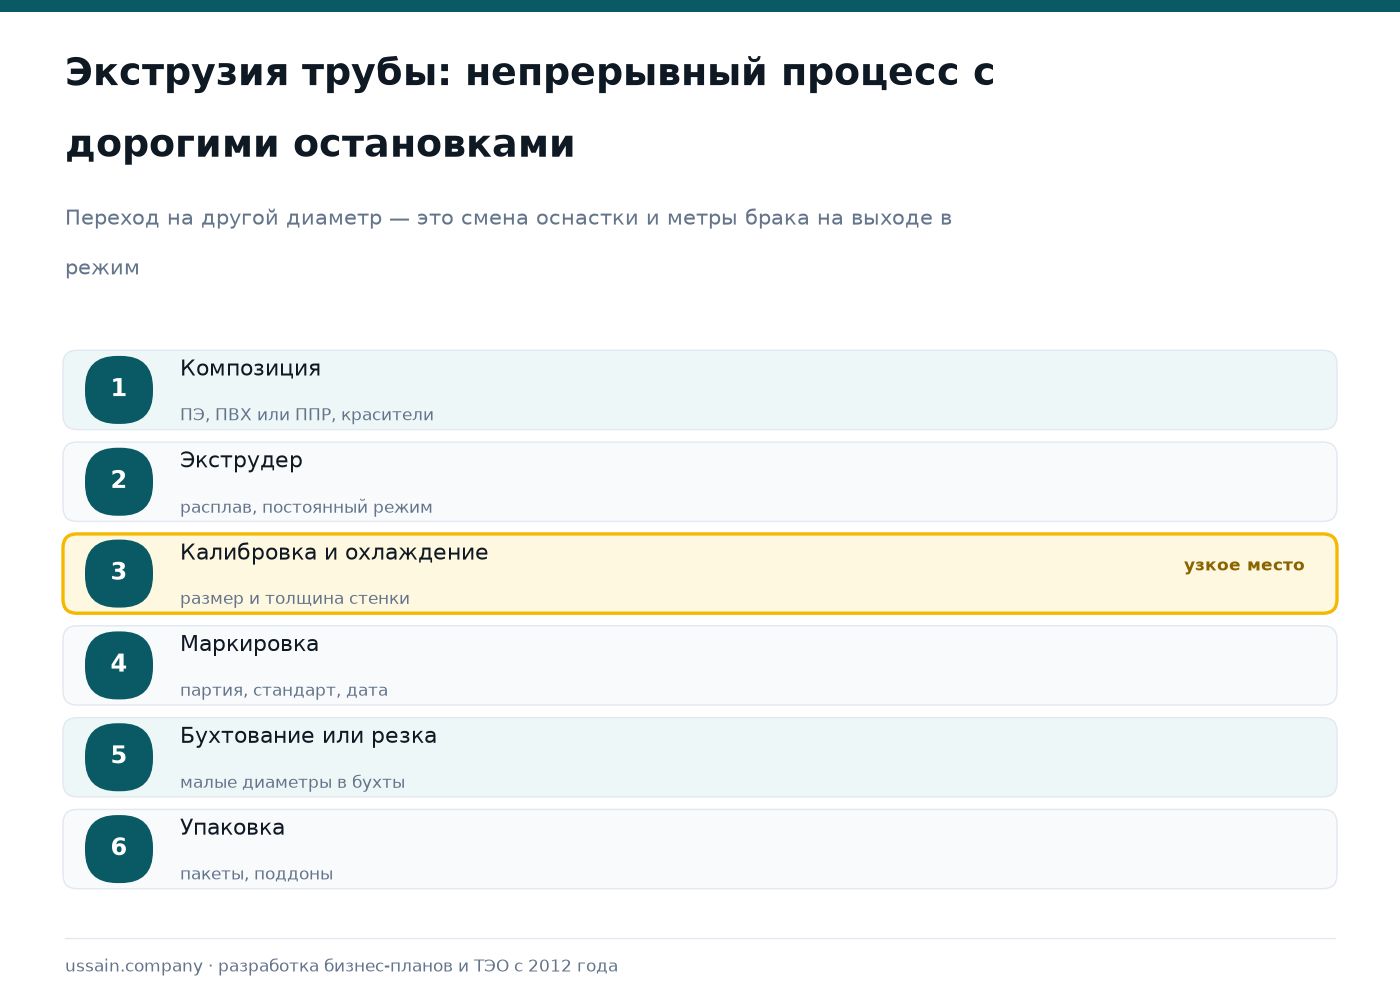The height and width of the screenshot is (1000, 1400).
Task: Select the 'Экструдер' step title
Action: click(x=241, y=461)
